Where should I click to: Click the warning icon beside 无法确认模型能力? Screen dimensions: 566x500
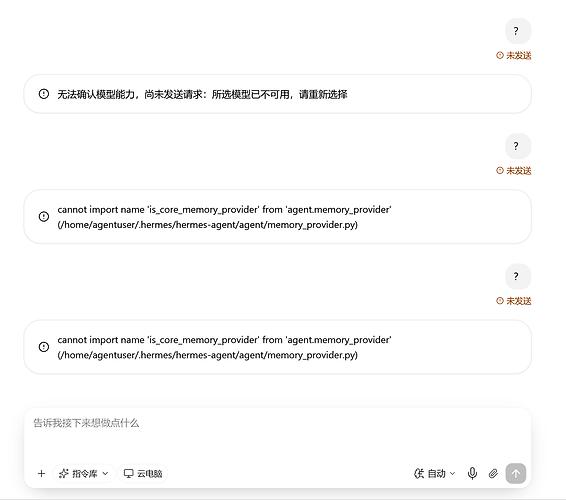point(44,94)
